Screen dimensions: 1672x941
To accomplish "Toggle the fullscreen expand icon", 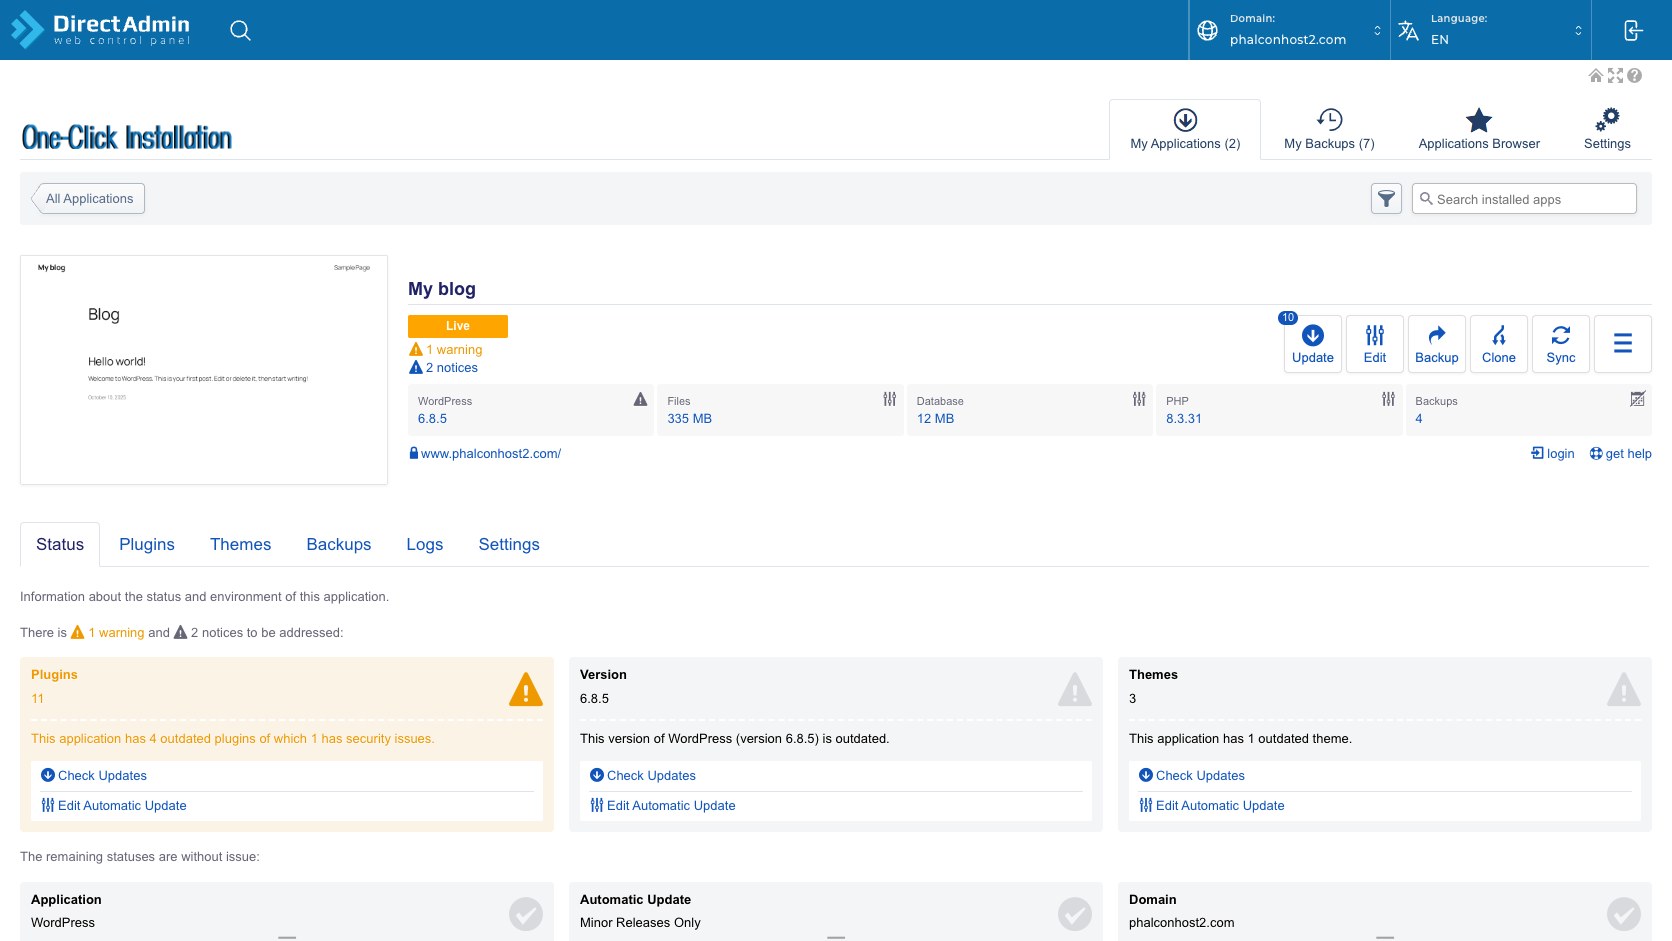I will tap(1615, 76).
